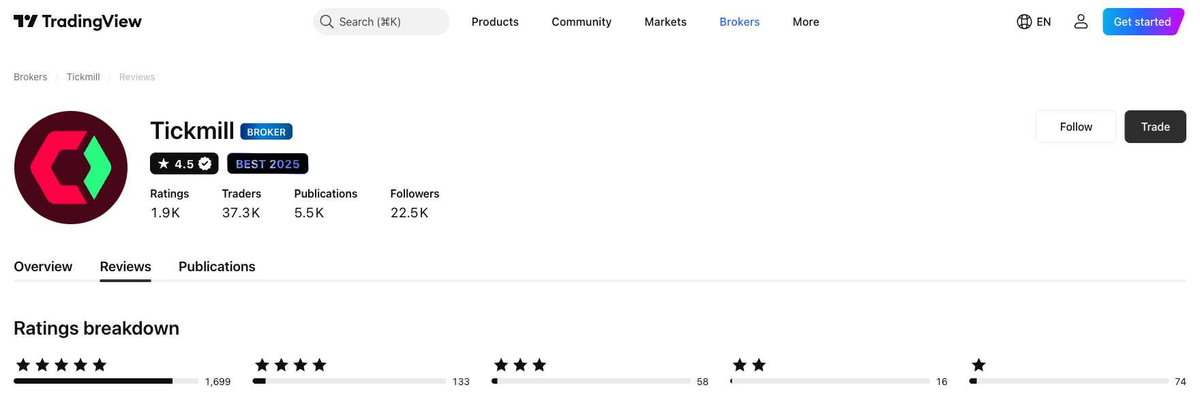1200x404 pixels.
Task: Click the Publications 5.5K stat
Action: 325,204
